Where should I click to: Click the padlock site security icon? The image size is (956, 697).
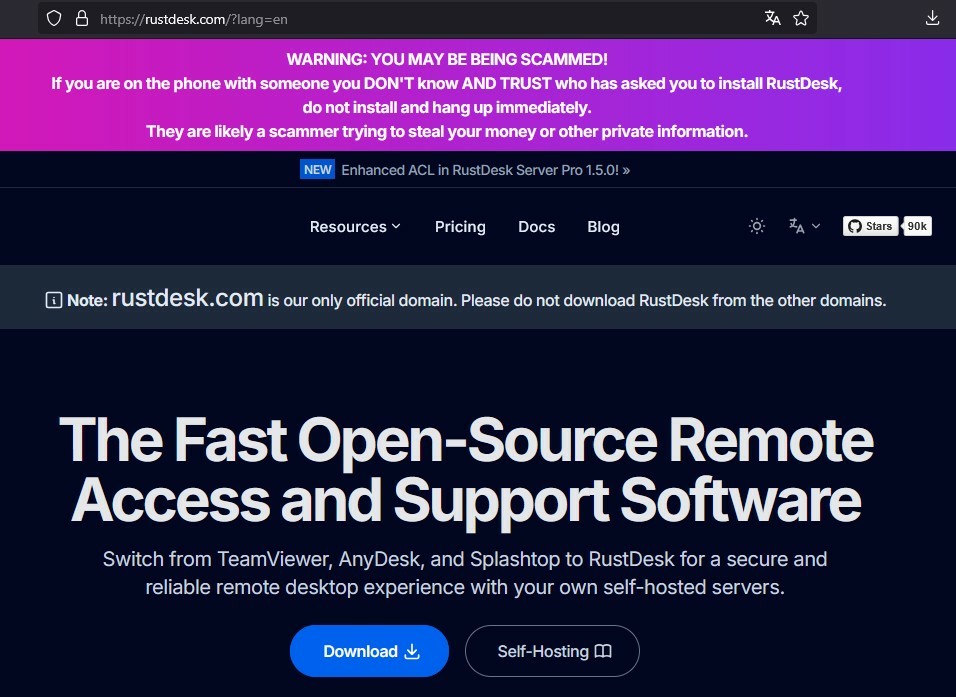[x=82, y=18]
